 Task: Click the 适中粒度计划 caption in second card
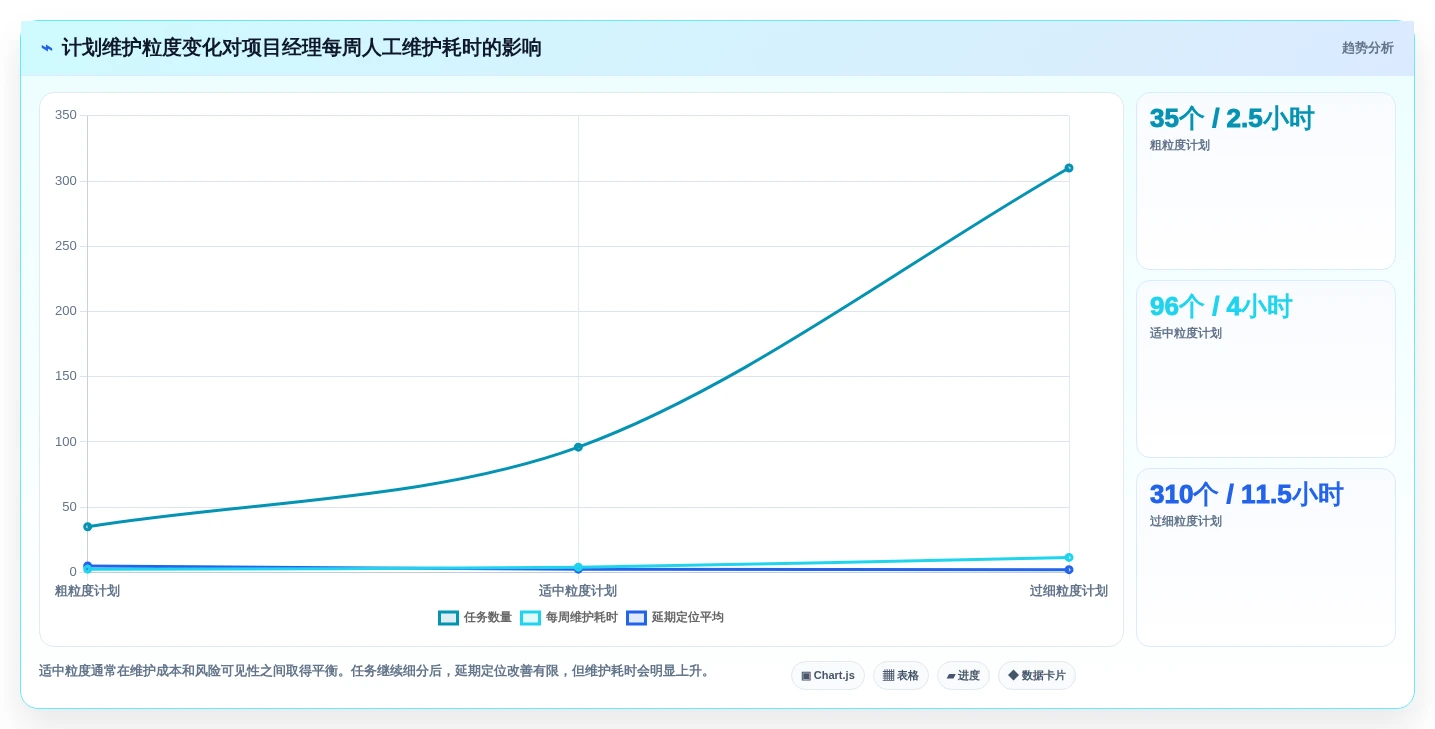click(1185, 333)
